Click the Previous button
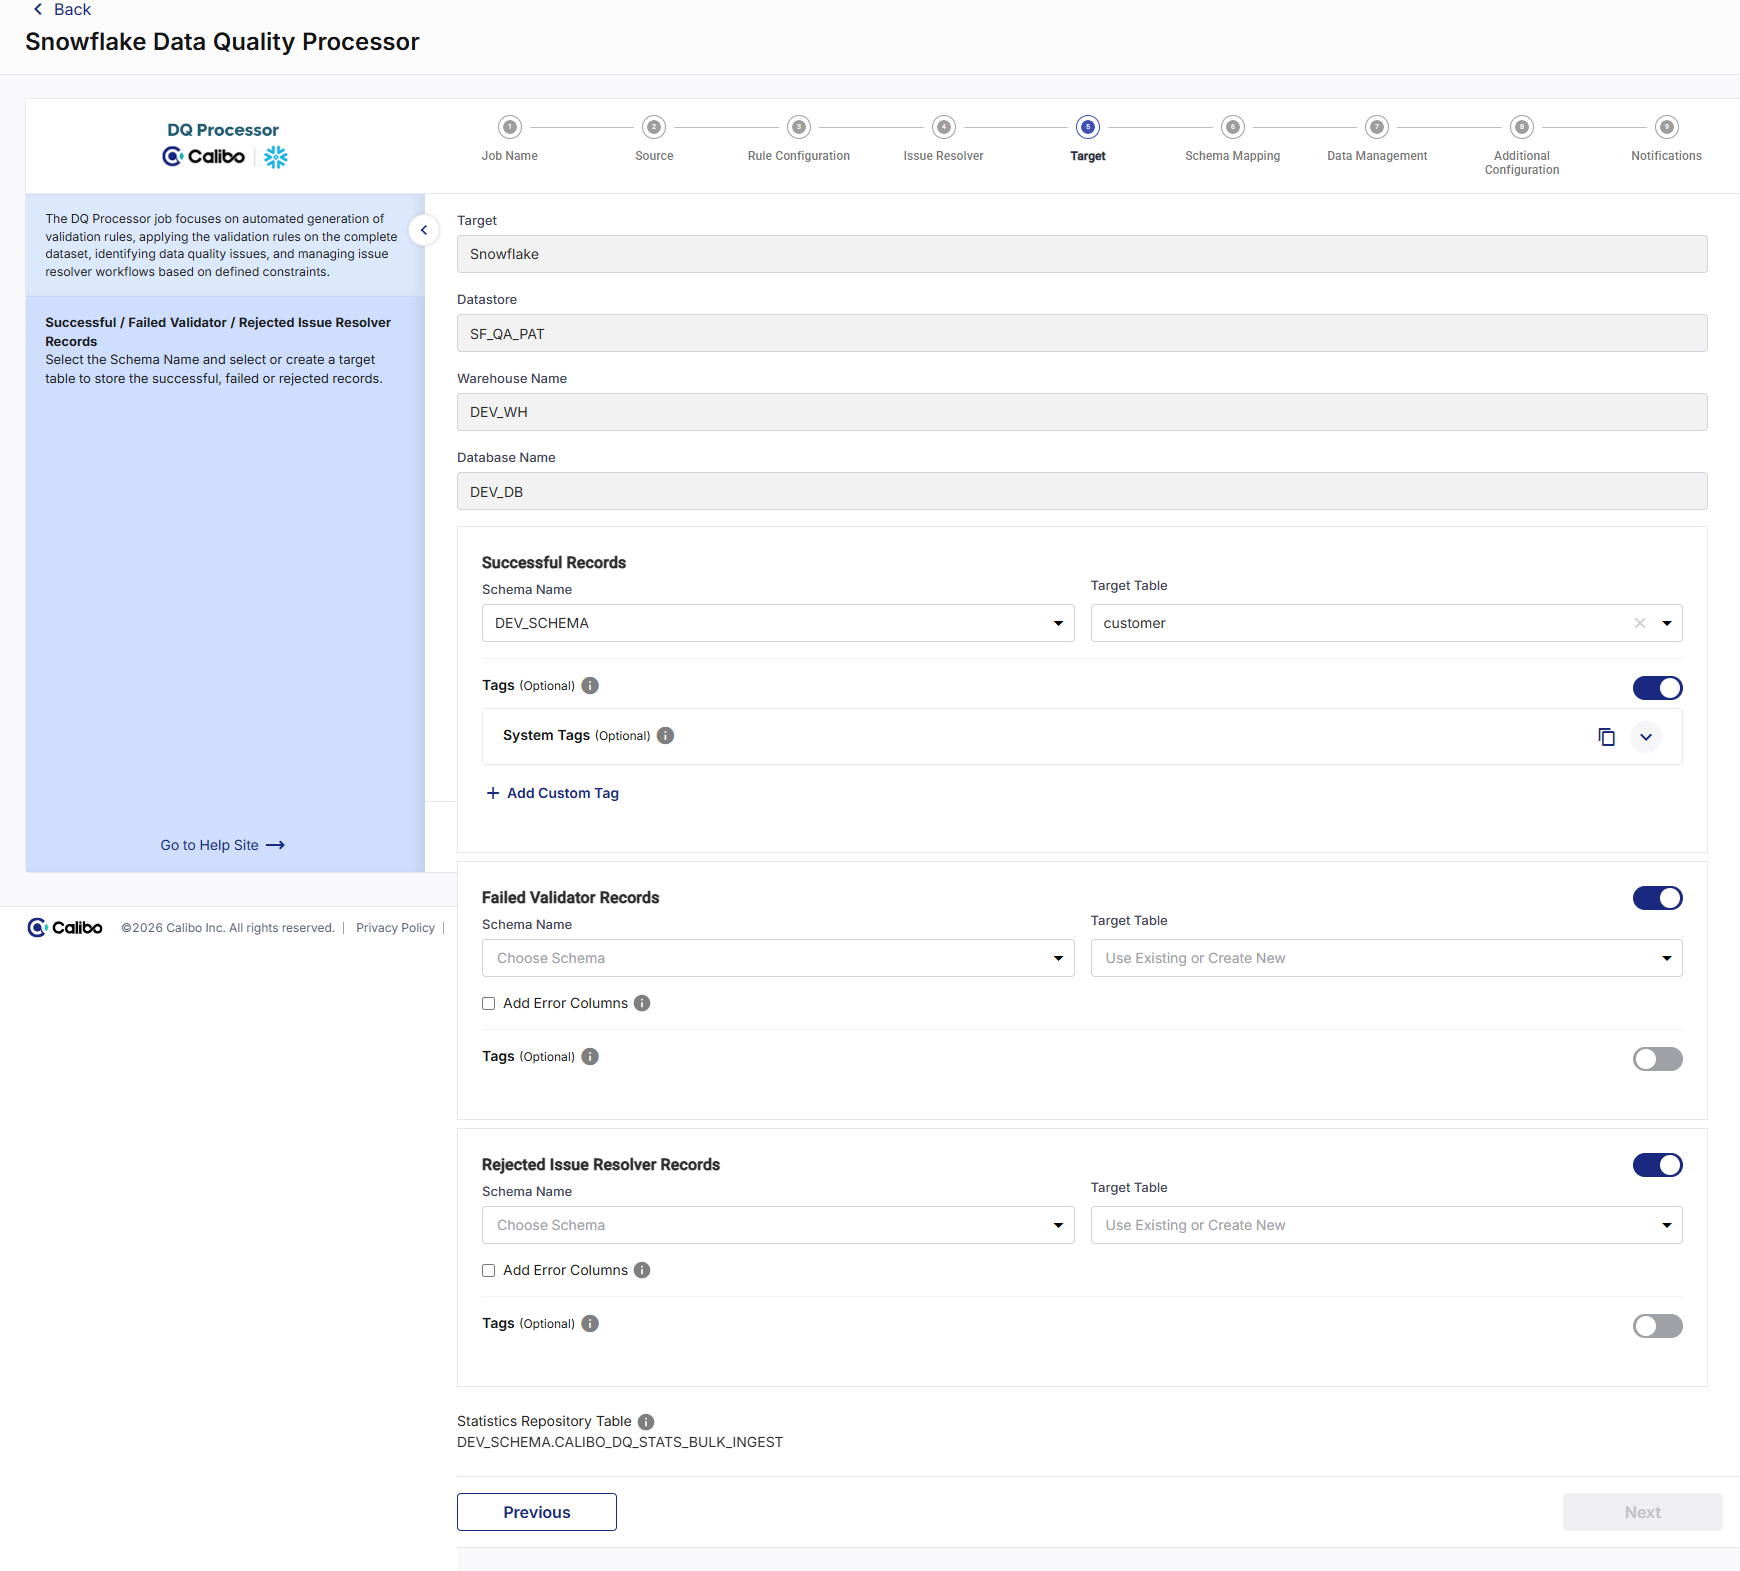Viewport: 1740px width, 1571px height. click(537, 1512)
